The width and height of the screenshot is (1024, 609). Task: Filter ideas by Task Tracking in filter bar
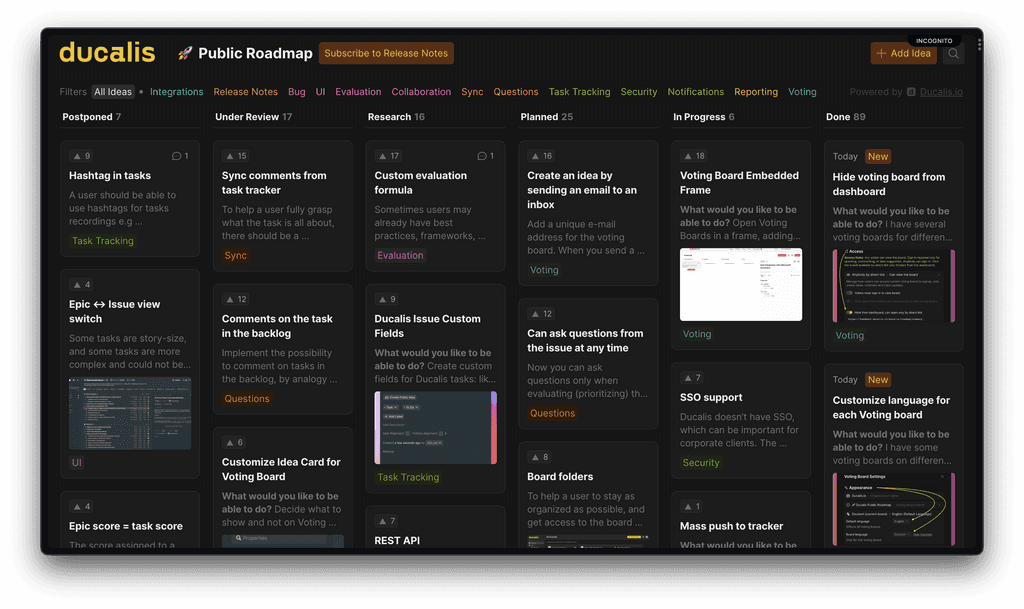click(x=579, y=92)
